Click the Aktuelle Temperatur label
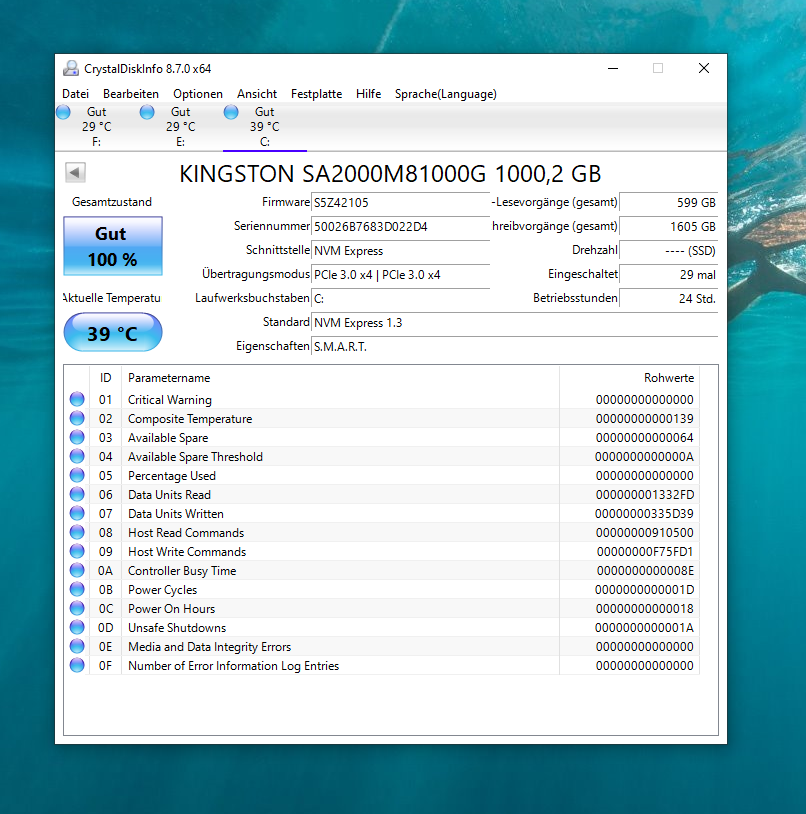Screen dimensions: 806x814 pyautogui.click(x=112, y=298)
